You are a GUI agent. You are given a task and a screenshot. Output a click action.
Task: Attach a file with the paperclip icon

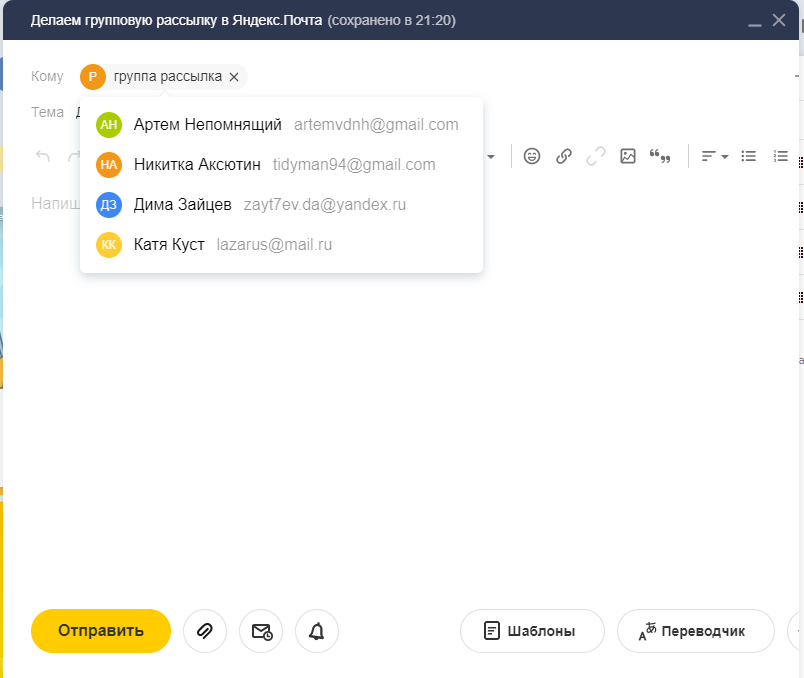205,631
